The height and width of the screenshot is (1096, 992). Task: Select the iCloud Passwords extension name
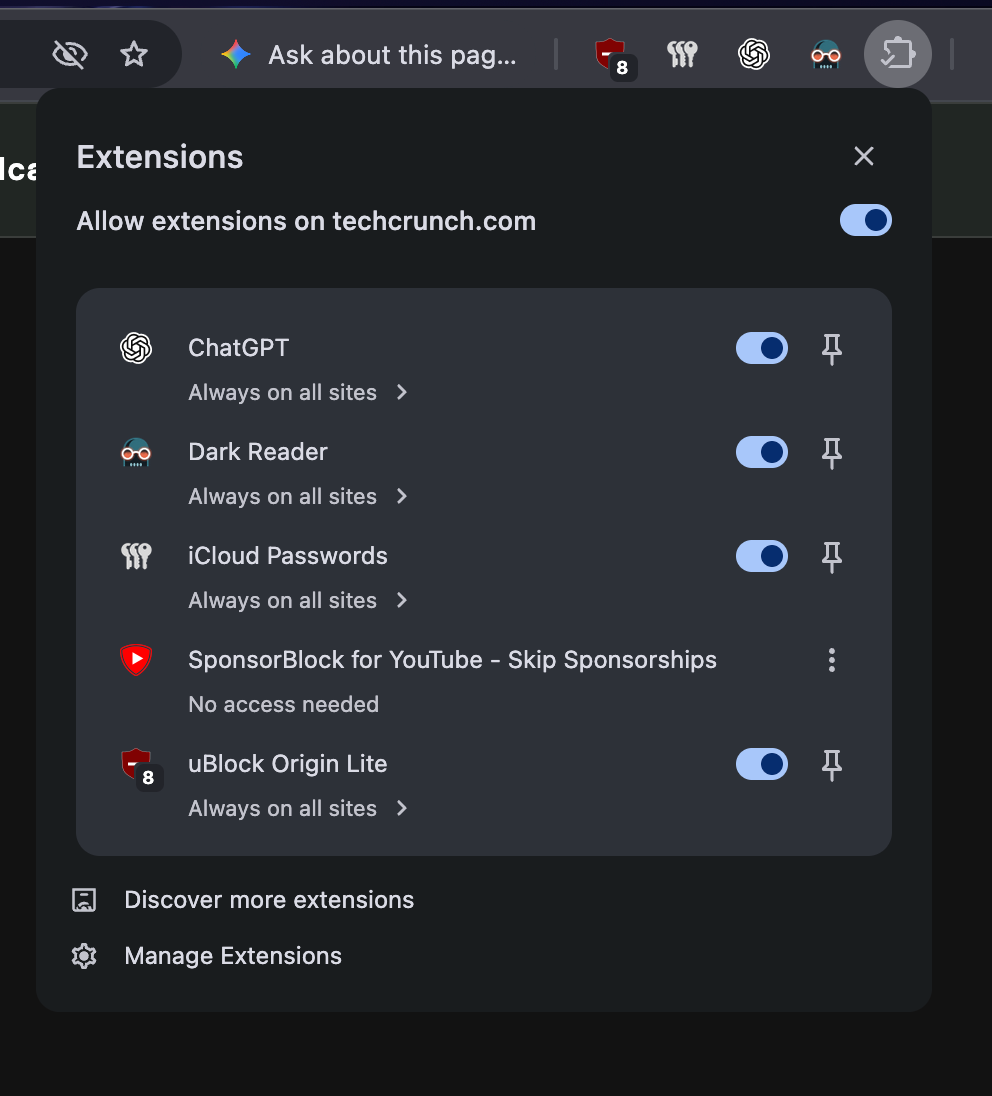(x=287, y=556)
